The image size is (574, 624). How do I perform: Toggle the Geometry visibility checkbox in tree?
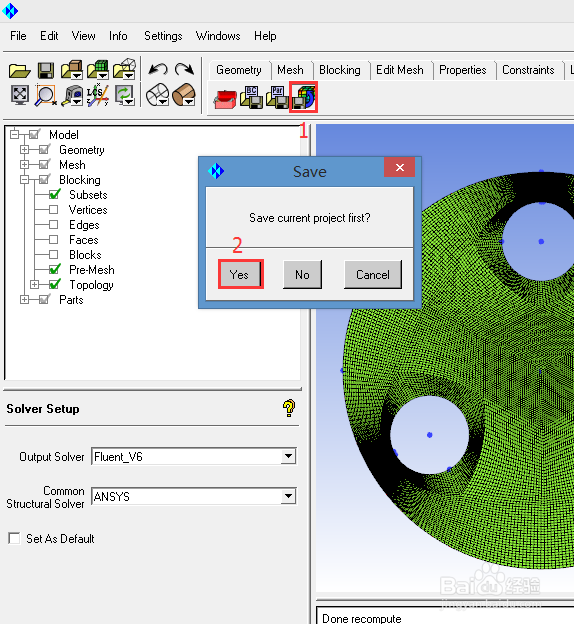(x=44, y=150)
